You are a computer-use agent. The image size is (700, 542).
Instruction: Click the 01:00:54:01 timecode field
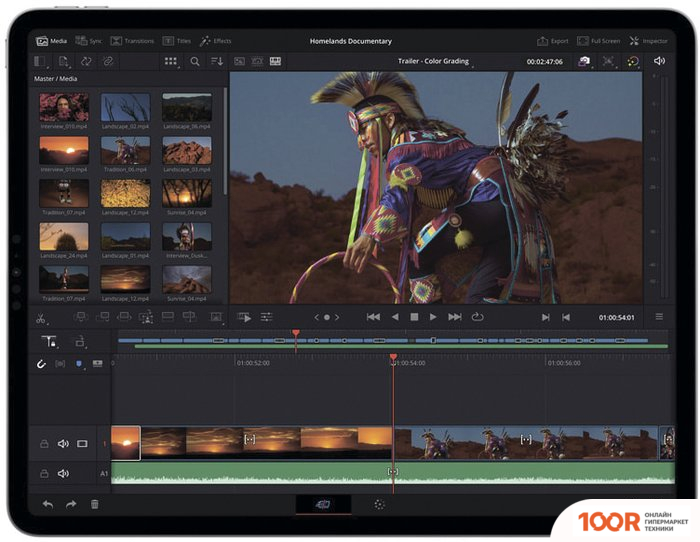click(x=617, y=317)
